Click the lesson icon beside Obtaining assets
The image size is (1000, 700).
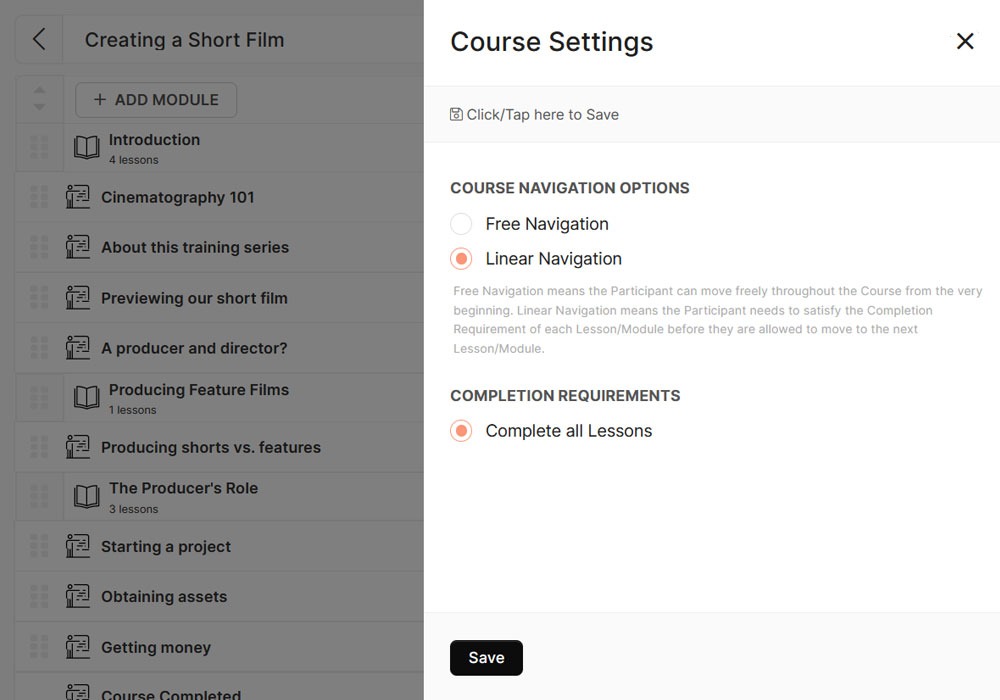pos(78,596)
